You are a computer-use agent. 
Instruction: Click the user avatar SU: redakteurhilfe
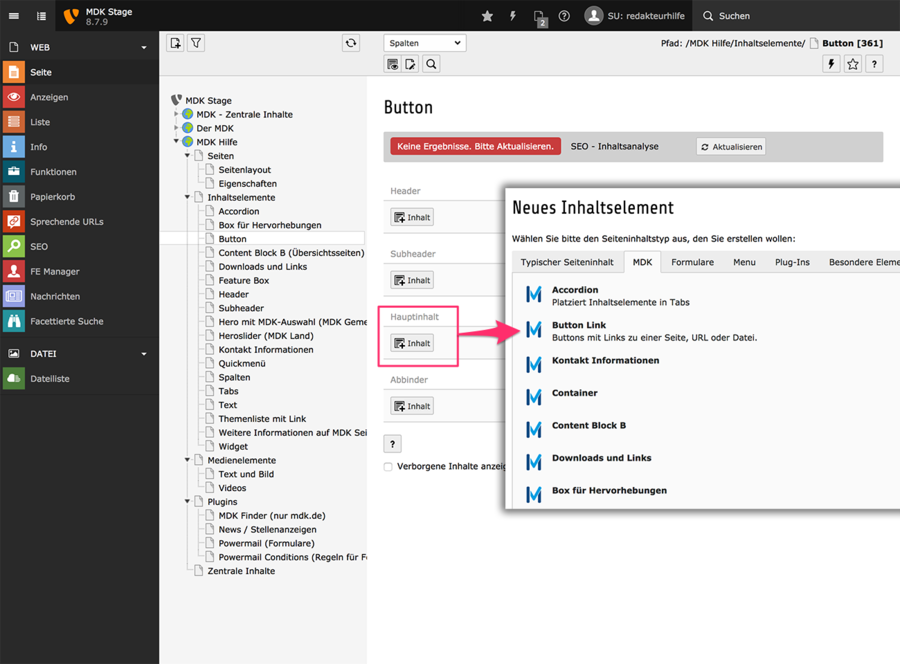click(x=634, y=15)
